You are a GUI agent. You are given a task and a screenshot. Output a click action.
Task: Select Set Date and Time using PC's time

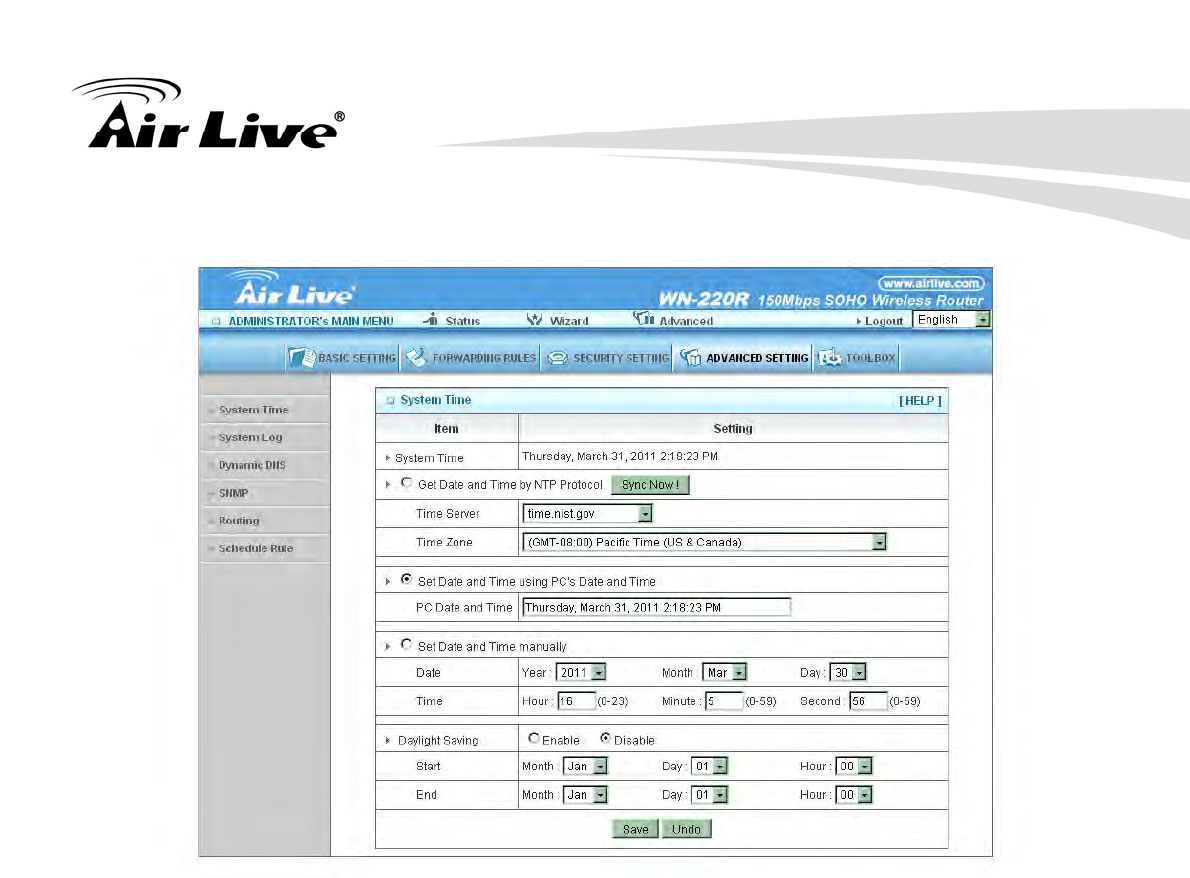click(x=407, y=579)
